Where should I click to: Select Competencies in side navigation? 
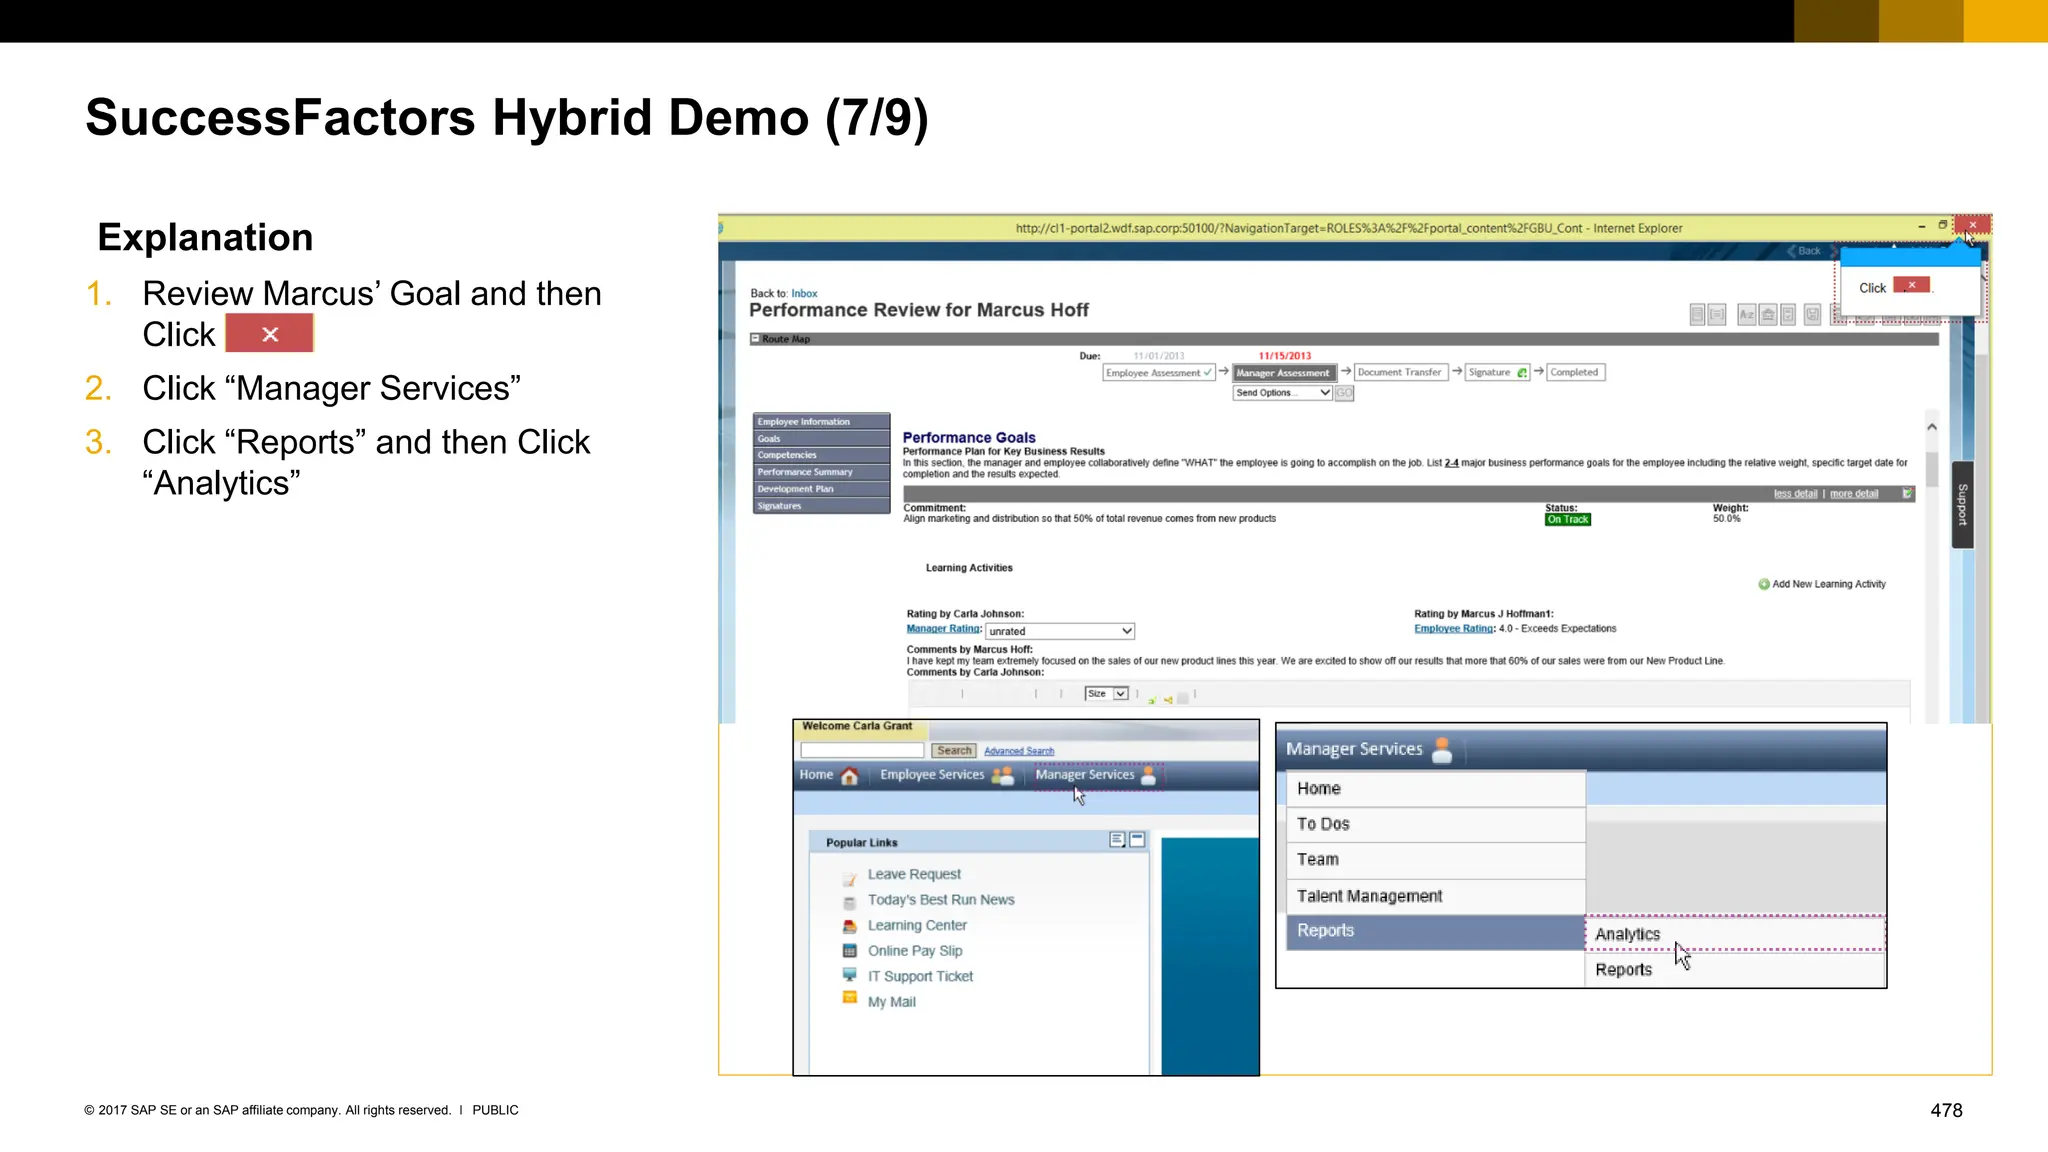821,455
